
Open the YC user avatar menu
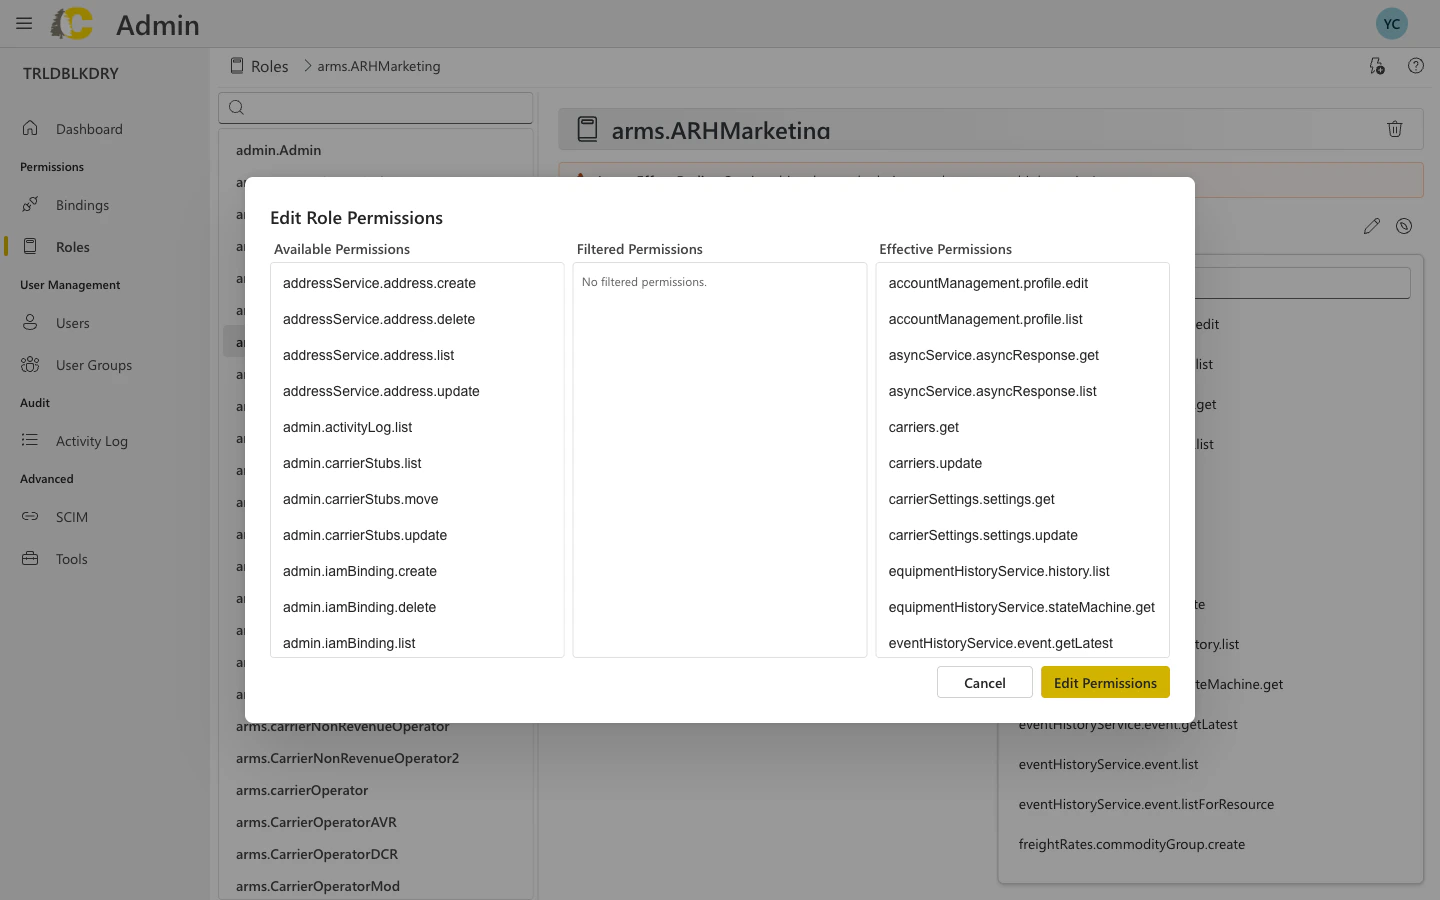1391,22
